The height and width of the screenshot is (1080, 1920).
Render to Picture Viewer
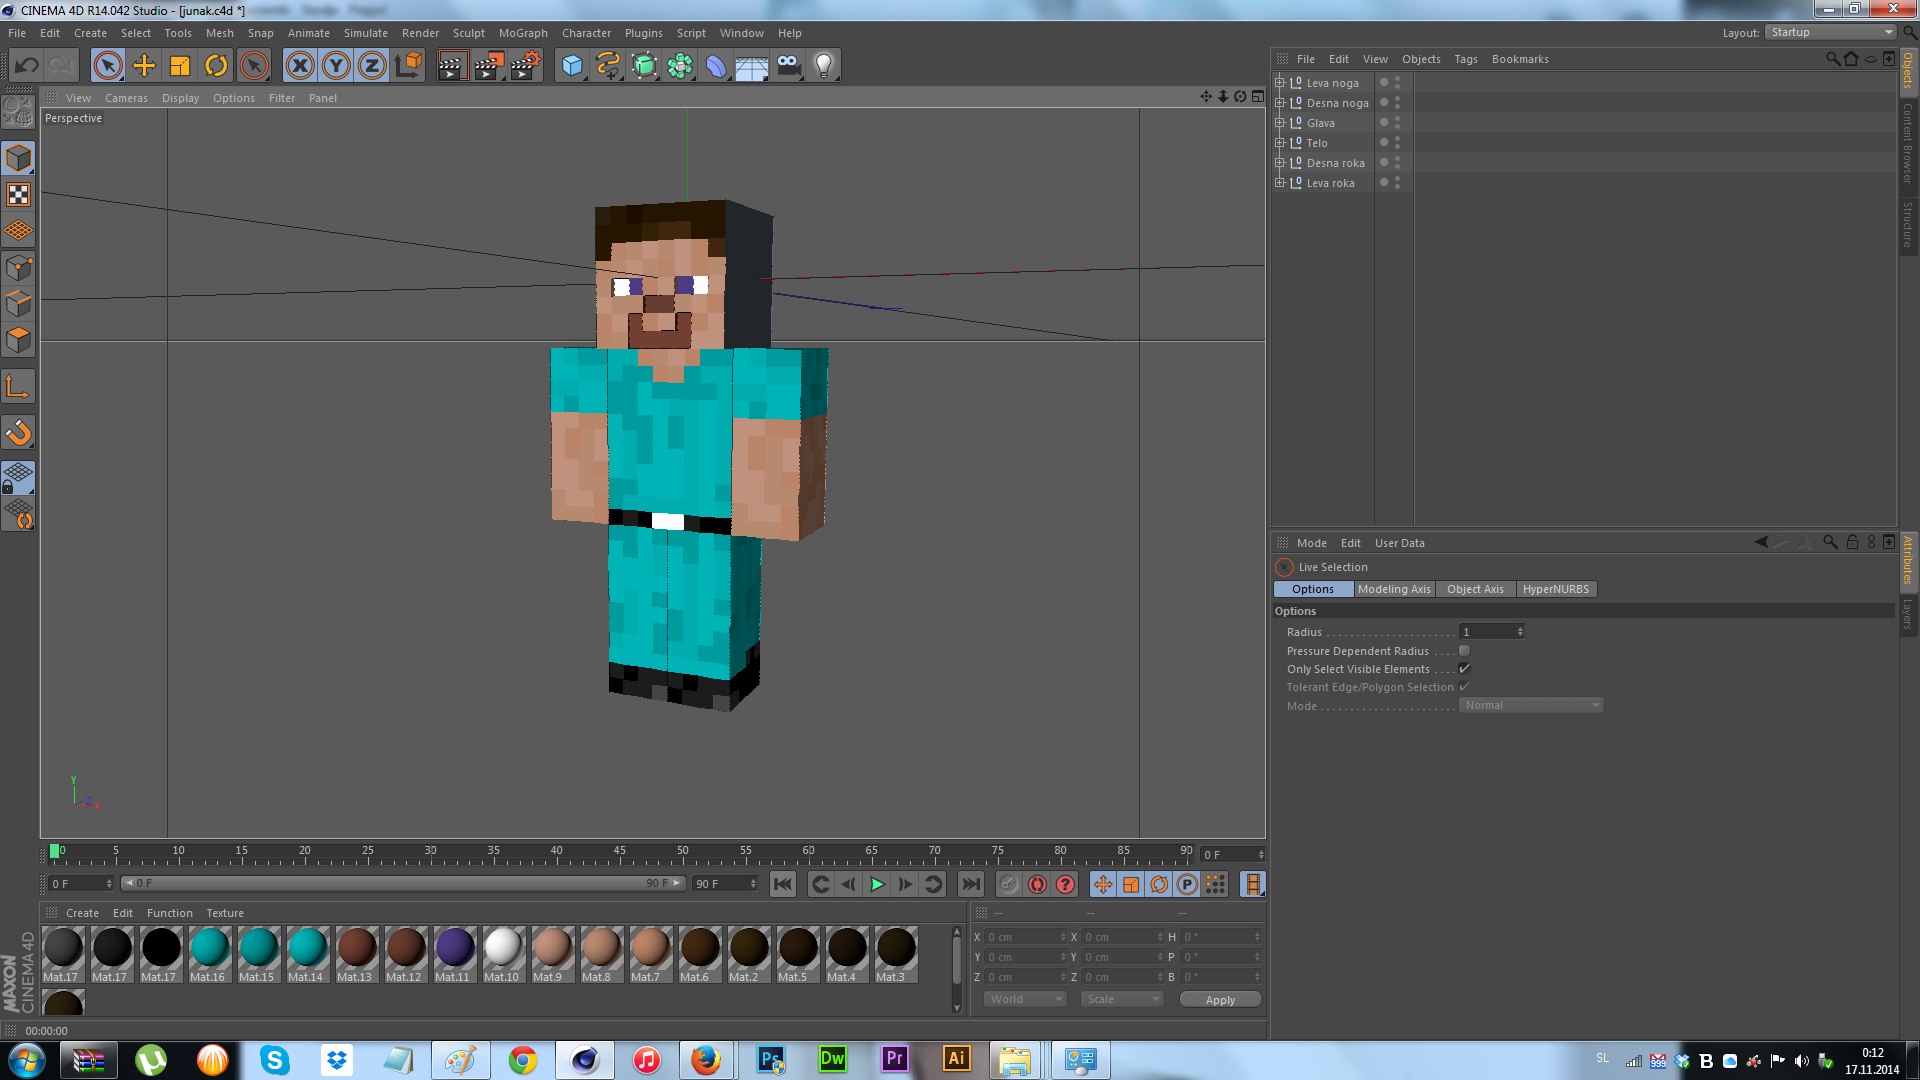click(489, 66)
